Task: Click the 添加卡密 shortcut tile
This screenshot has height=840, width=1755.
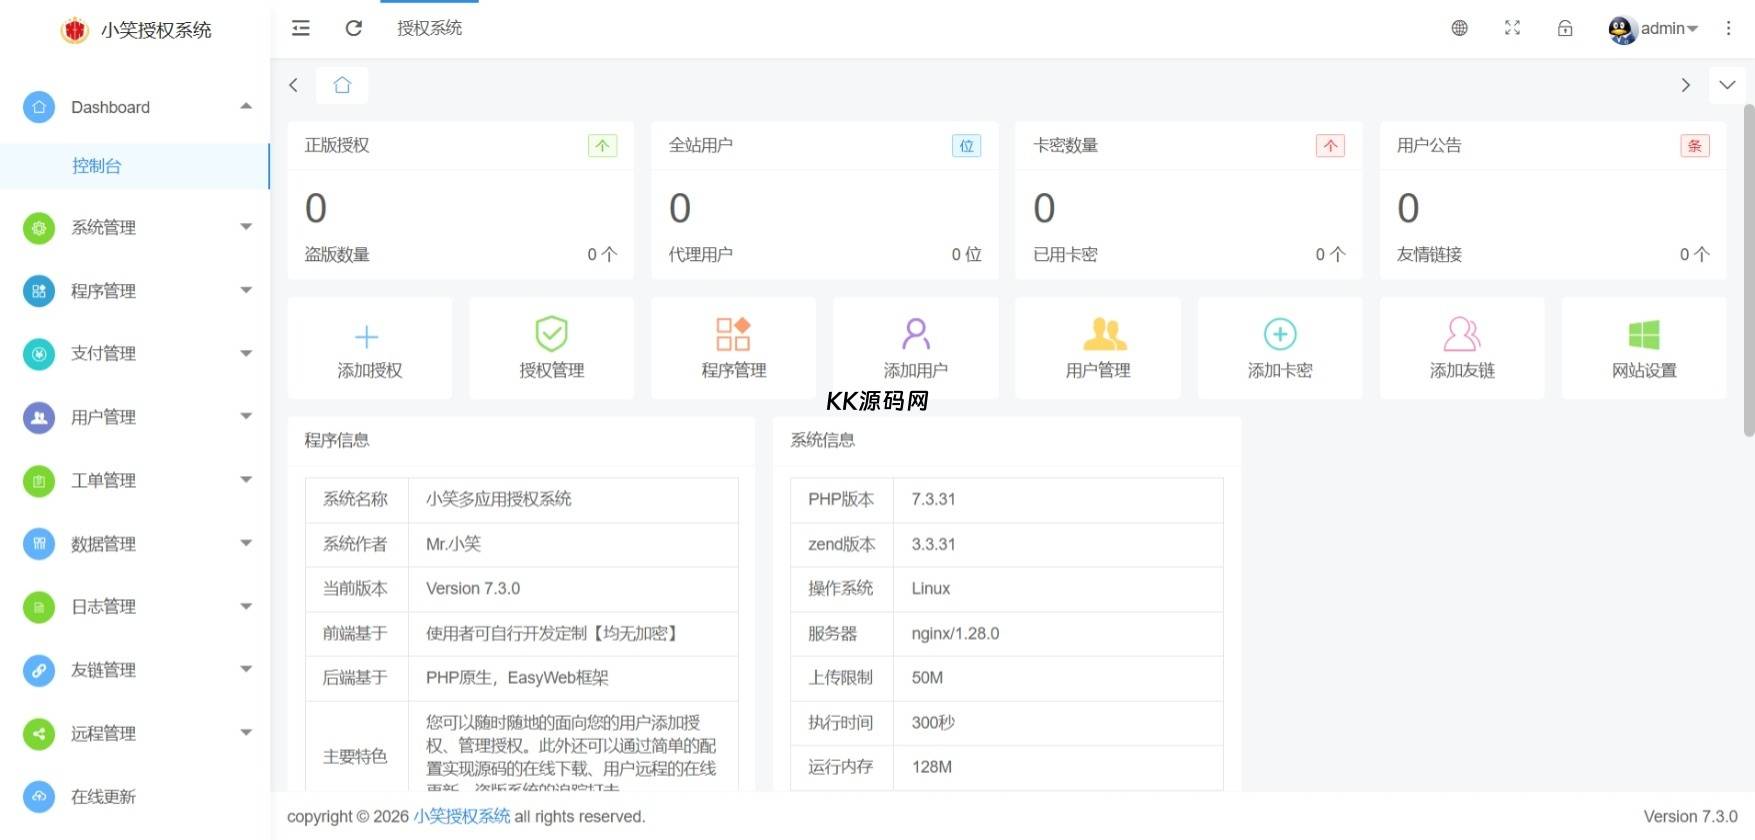Action: tap(1279, 349)
